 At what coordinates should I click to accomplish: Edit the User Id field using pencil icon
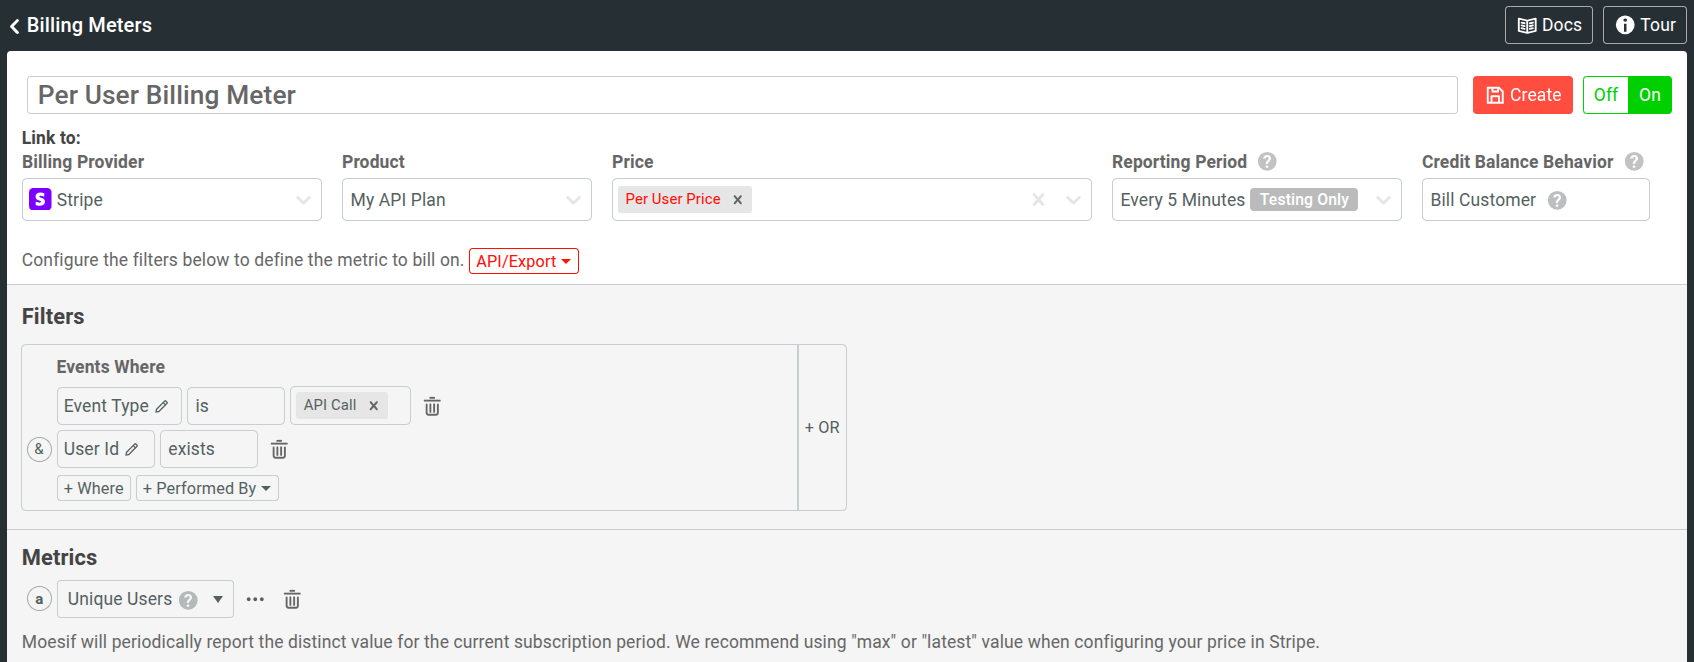[x=132, y=449]
